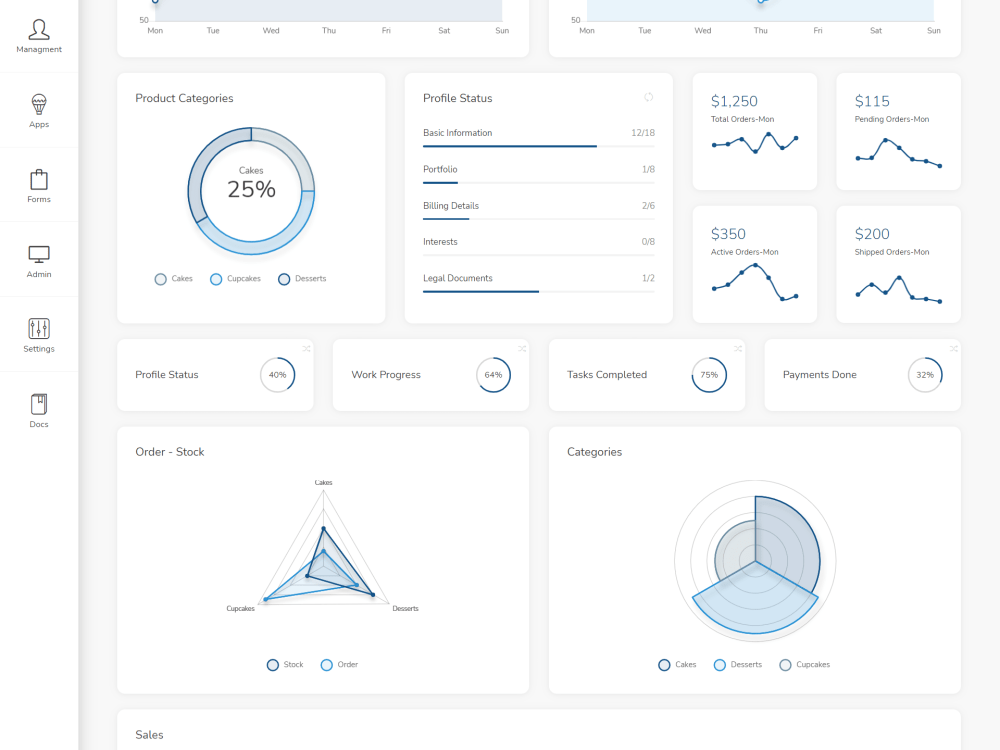1000x750 pixels.
Task: Click the Interests empty progress bar
Action: [x=539, y=255]
